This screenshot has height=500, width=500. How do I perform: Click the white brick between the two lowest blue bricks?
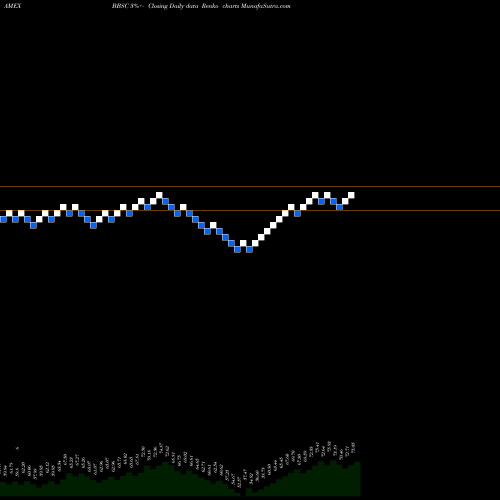point(243,243)
